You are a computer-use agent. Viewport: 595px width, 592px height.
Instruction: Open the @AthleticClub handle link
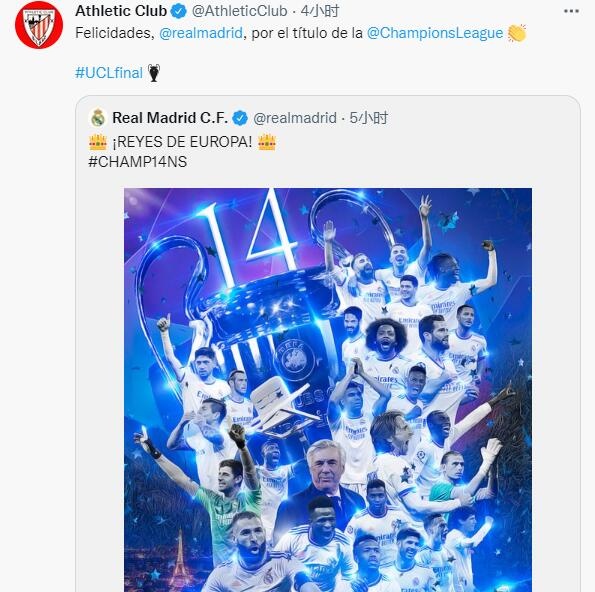239,11
